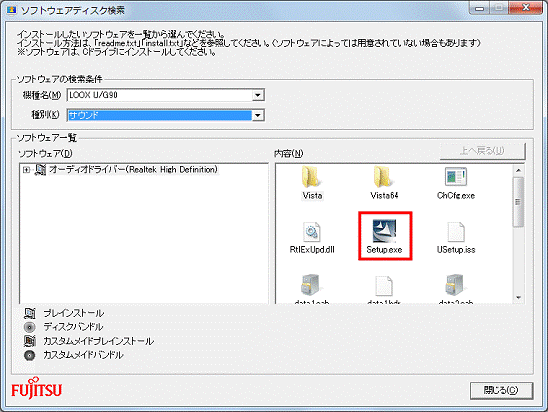Click the contents list scrollbar thumb
This screenshot has width=548, height=412.
pos(519,202)
